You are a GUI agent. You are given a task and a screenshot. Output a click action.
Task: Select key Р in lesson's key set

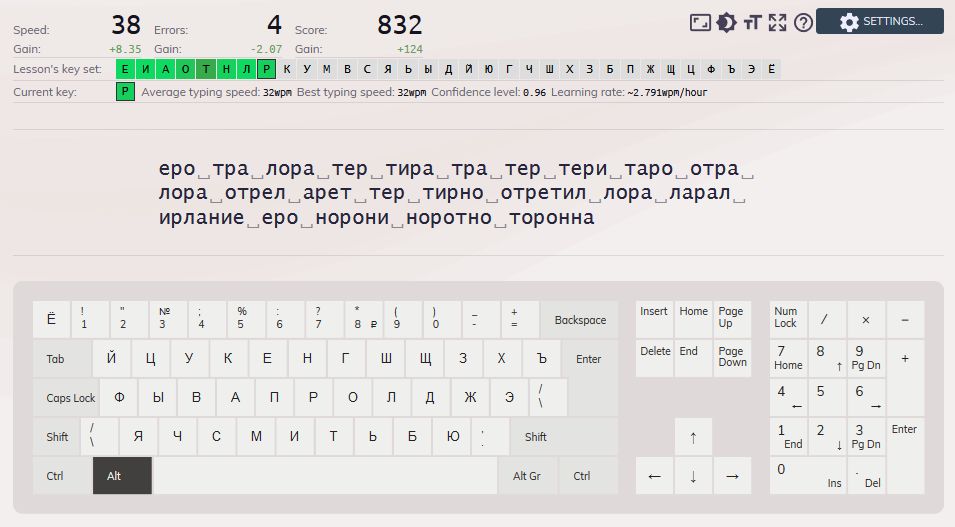(x=266, y=69)
